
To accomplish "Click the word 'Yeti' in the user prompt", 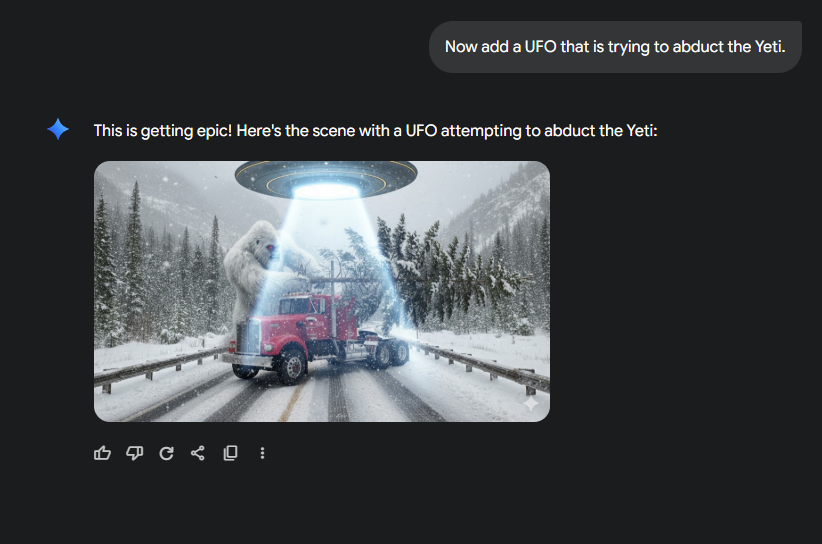I will [770, 47].
